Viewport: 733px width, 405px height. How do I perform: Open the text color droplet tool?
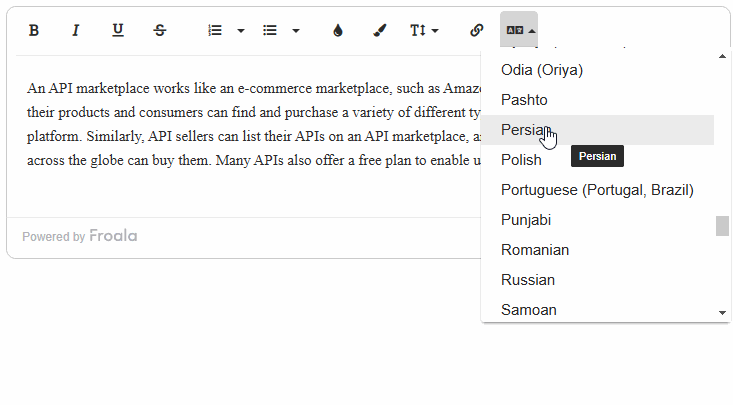click(x=338, y=30)
